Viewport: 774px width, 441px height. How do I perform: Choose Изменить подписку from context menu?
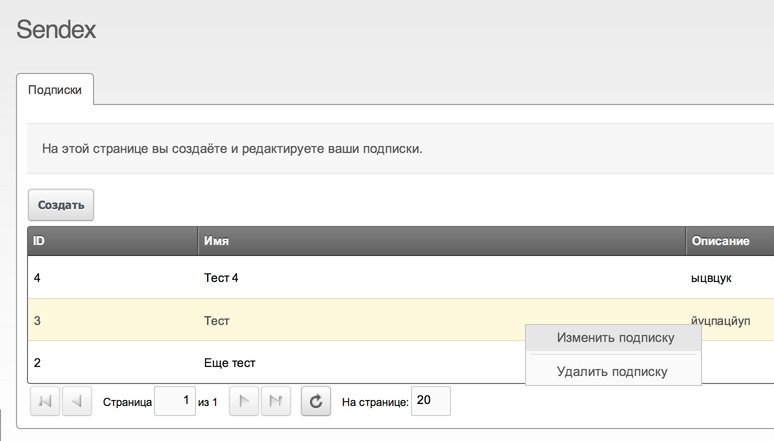(614, 338)
